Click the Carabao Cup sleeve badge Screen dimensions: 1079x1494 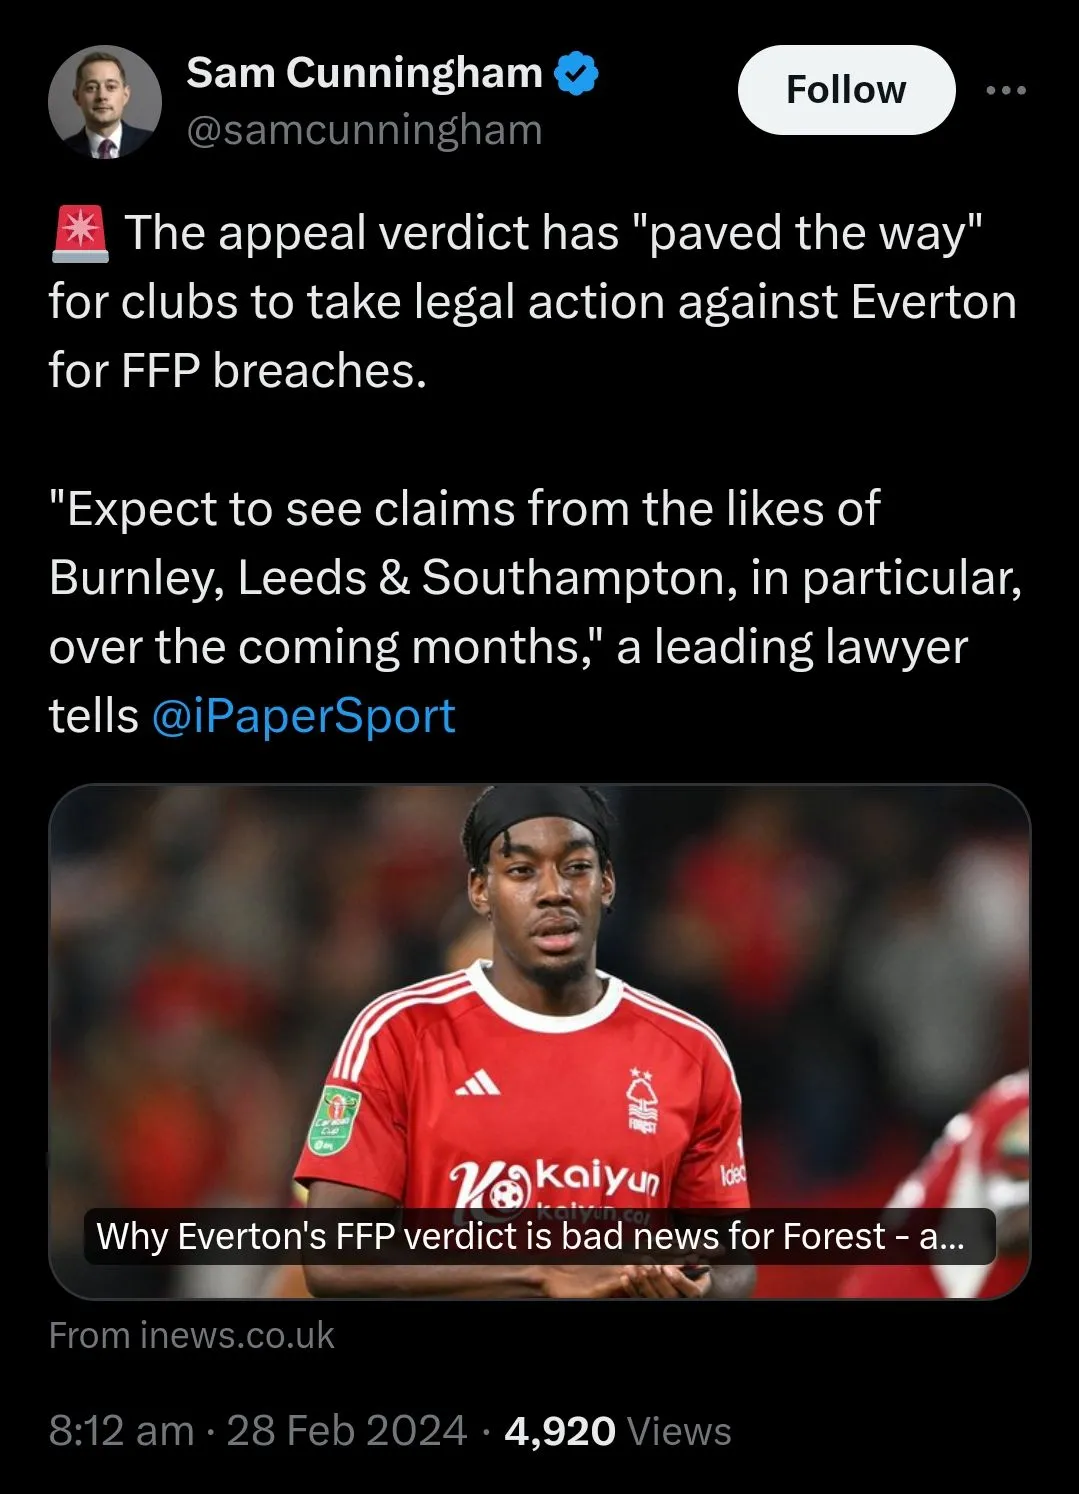click(x=333, y=1119)
